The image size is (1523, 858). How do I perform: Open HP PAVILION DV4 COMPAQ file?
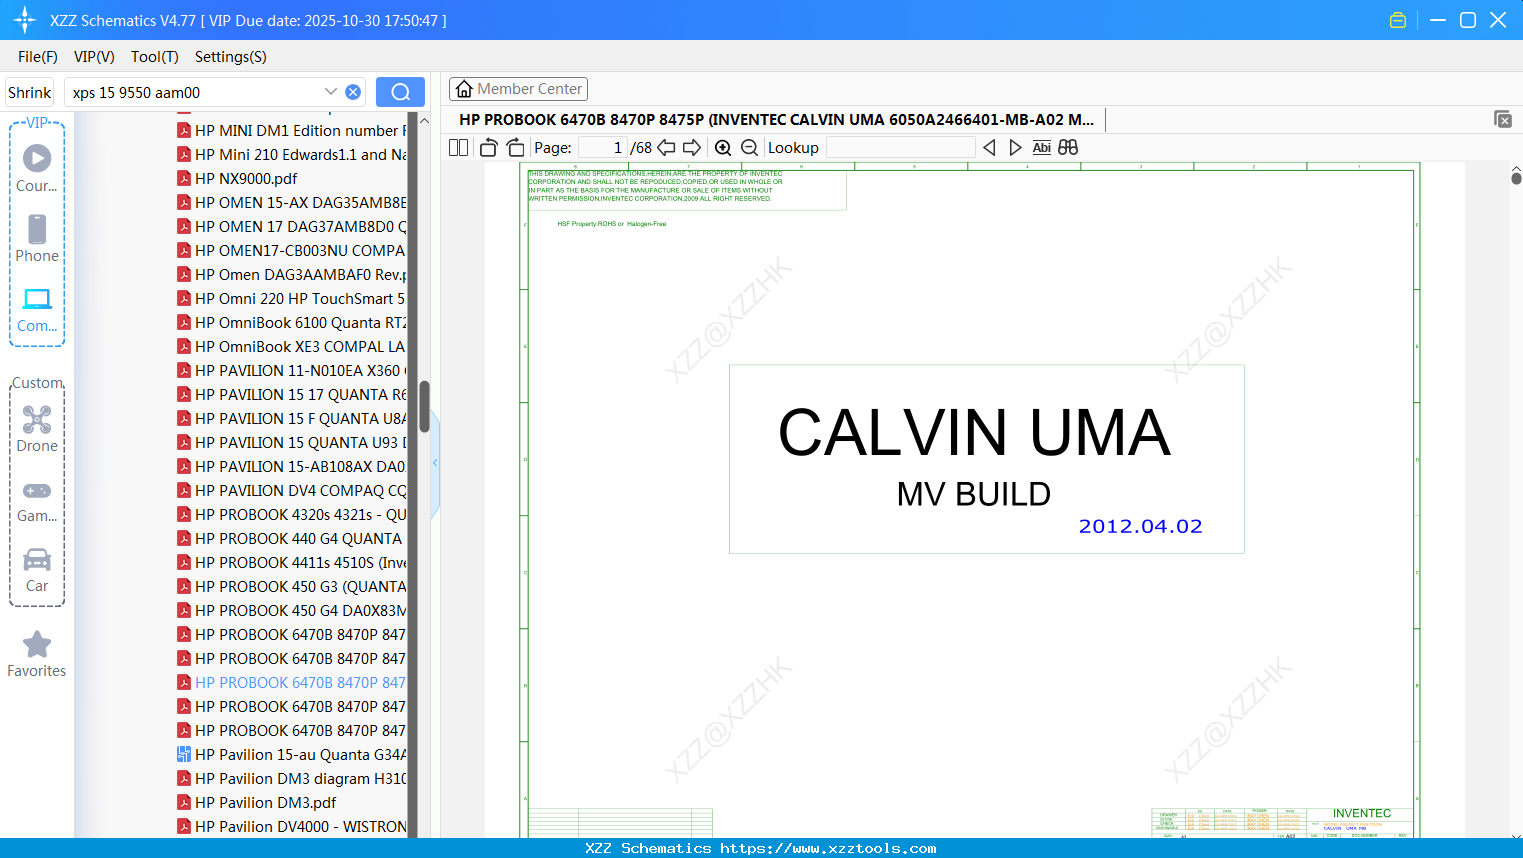(x=292, y=490)
